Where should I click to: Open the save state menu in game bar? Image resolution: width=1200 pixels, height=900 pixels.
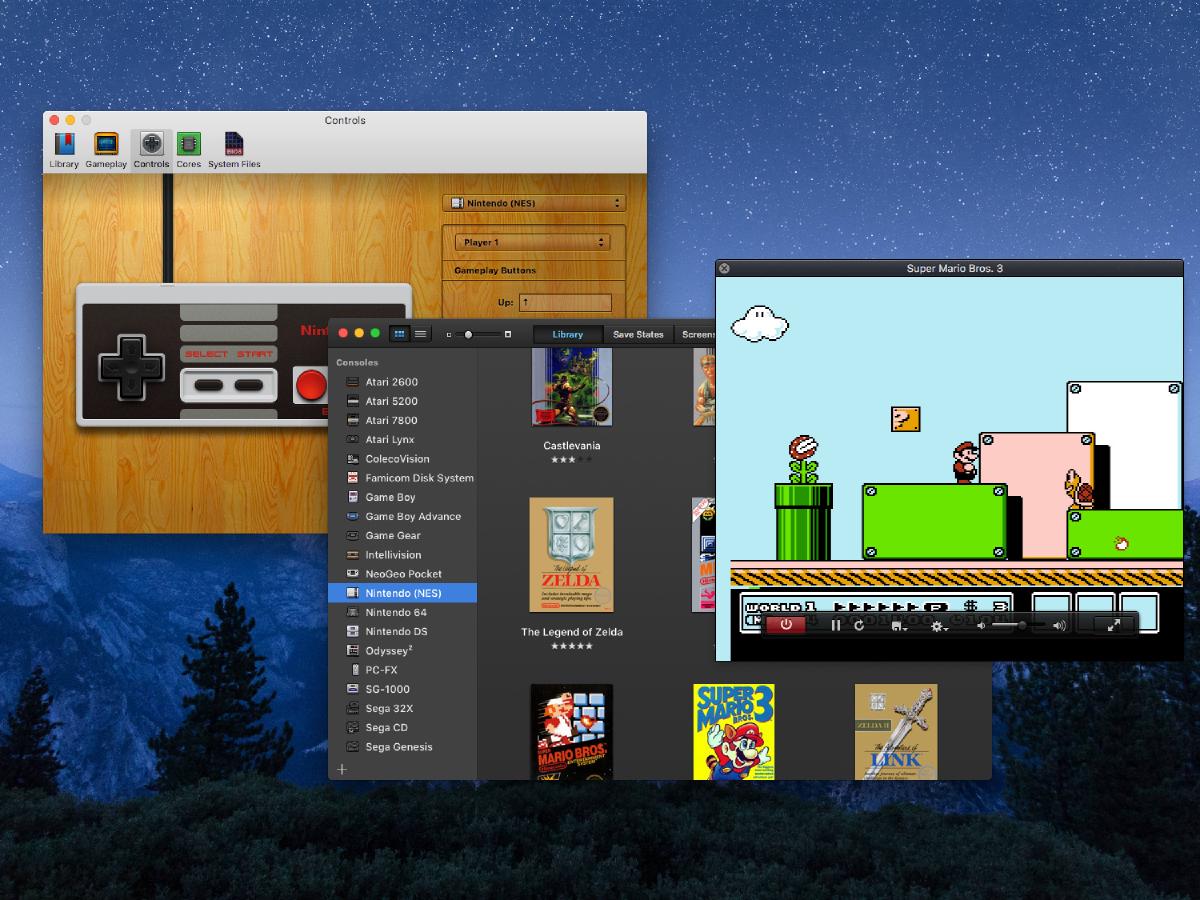(899, 625)
